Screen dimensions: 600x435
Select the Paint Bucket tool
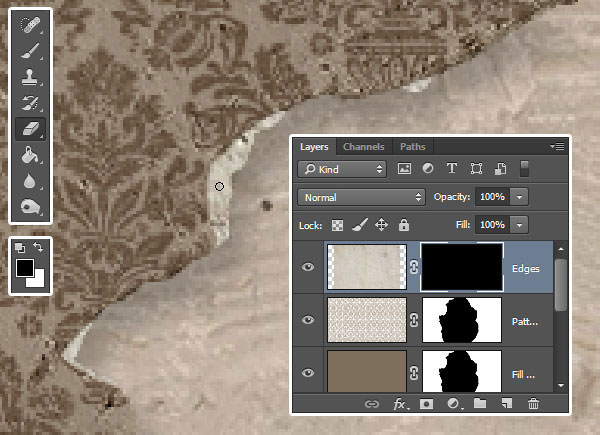30,156
